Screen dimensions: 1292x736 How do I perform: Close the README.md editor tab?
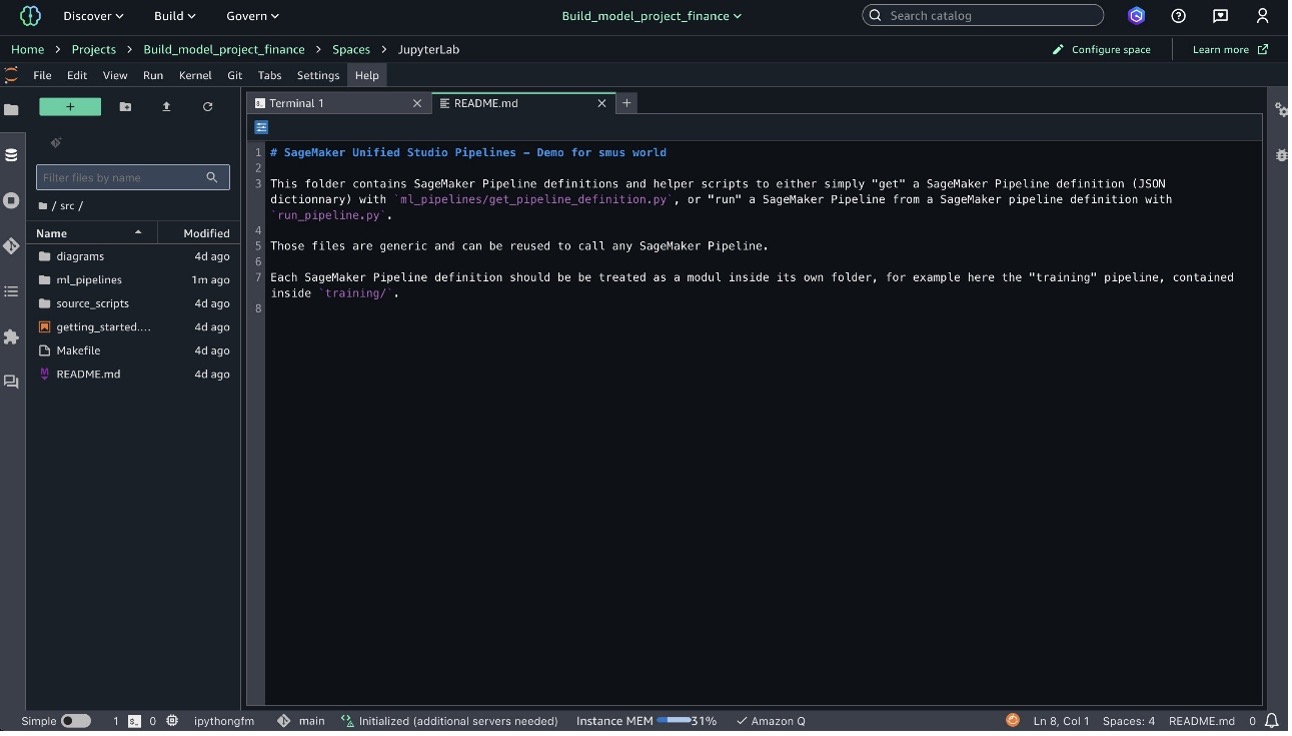click(602, 103)
